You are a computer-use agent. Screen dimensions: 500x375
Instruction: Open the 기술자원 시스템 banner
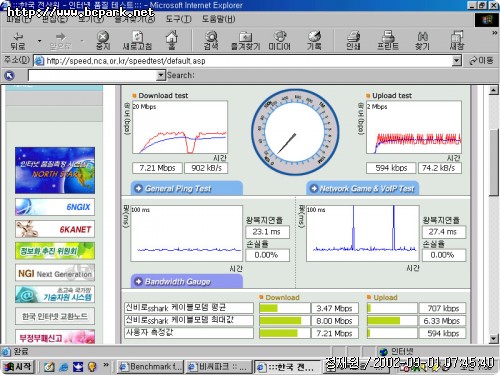[55, 294]
